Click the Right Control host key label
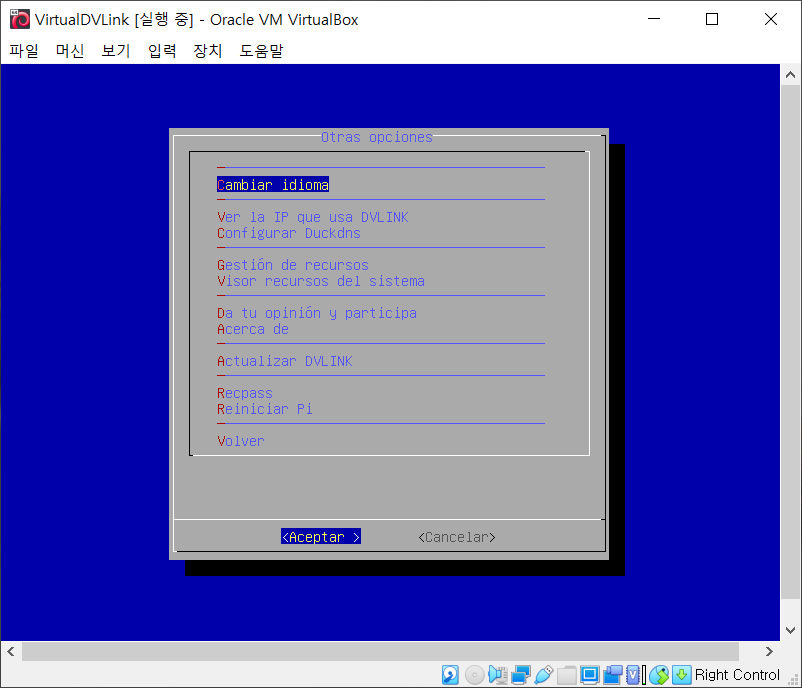802x688 pixels. tap(737, 675)
